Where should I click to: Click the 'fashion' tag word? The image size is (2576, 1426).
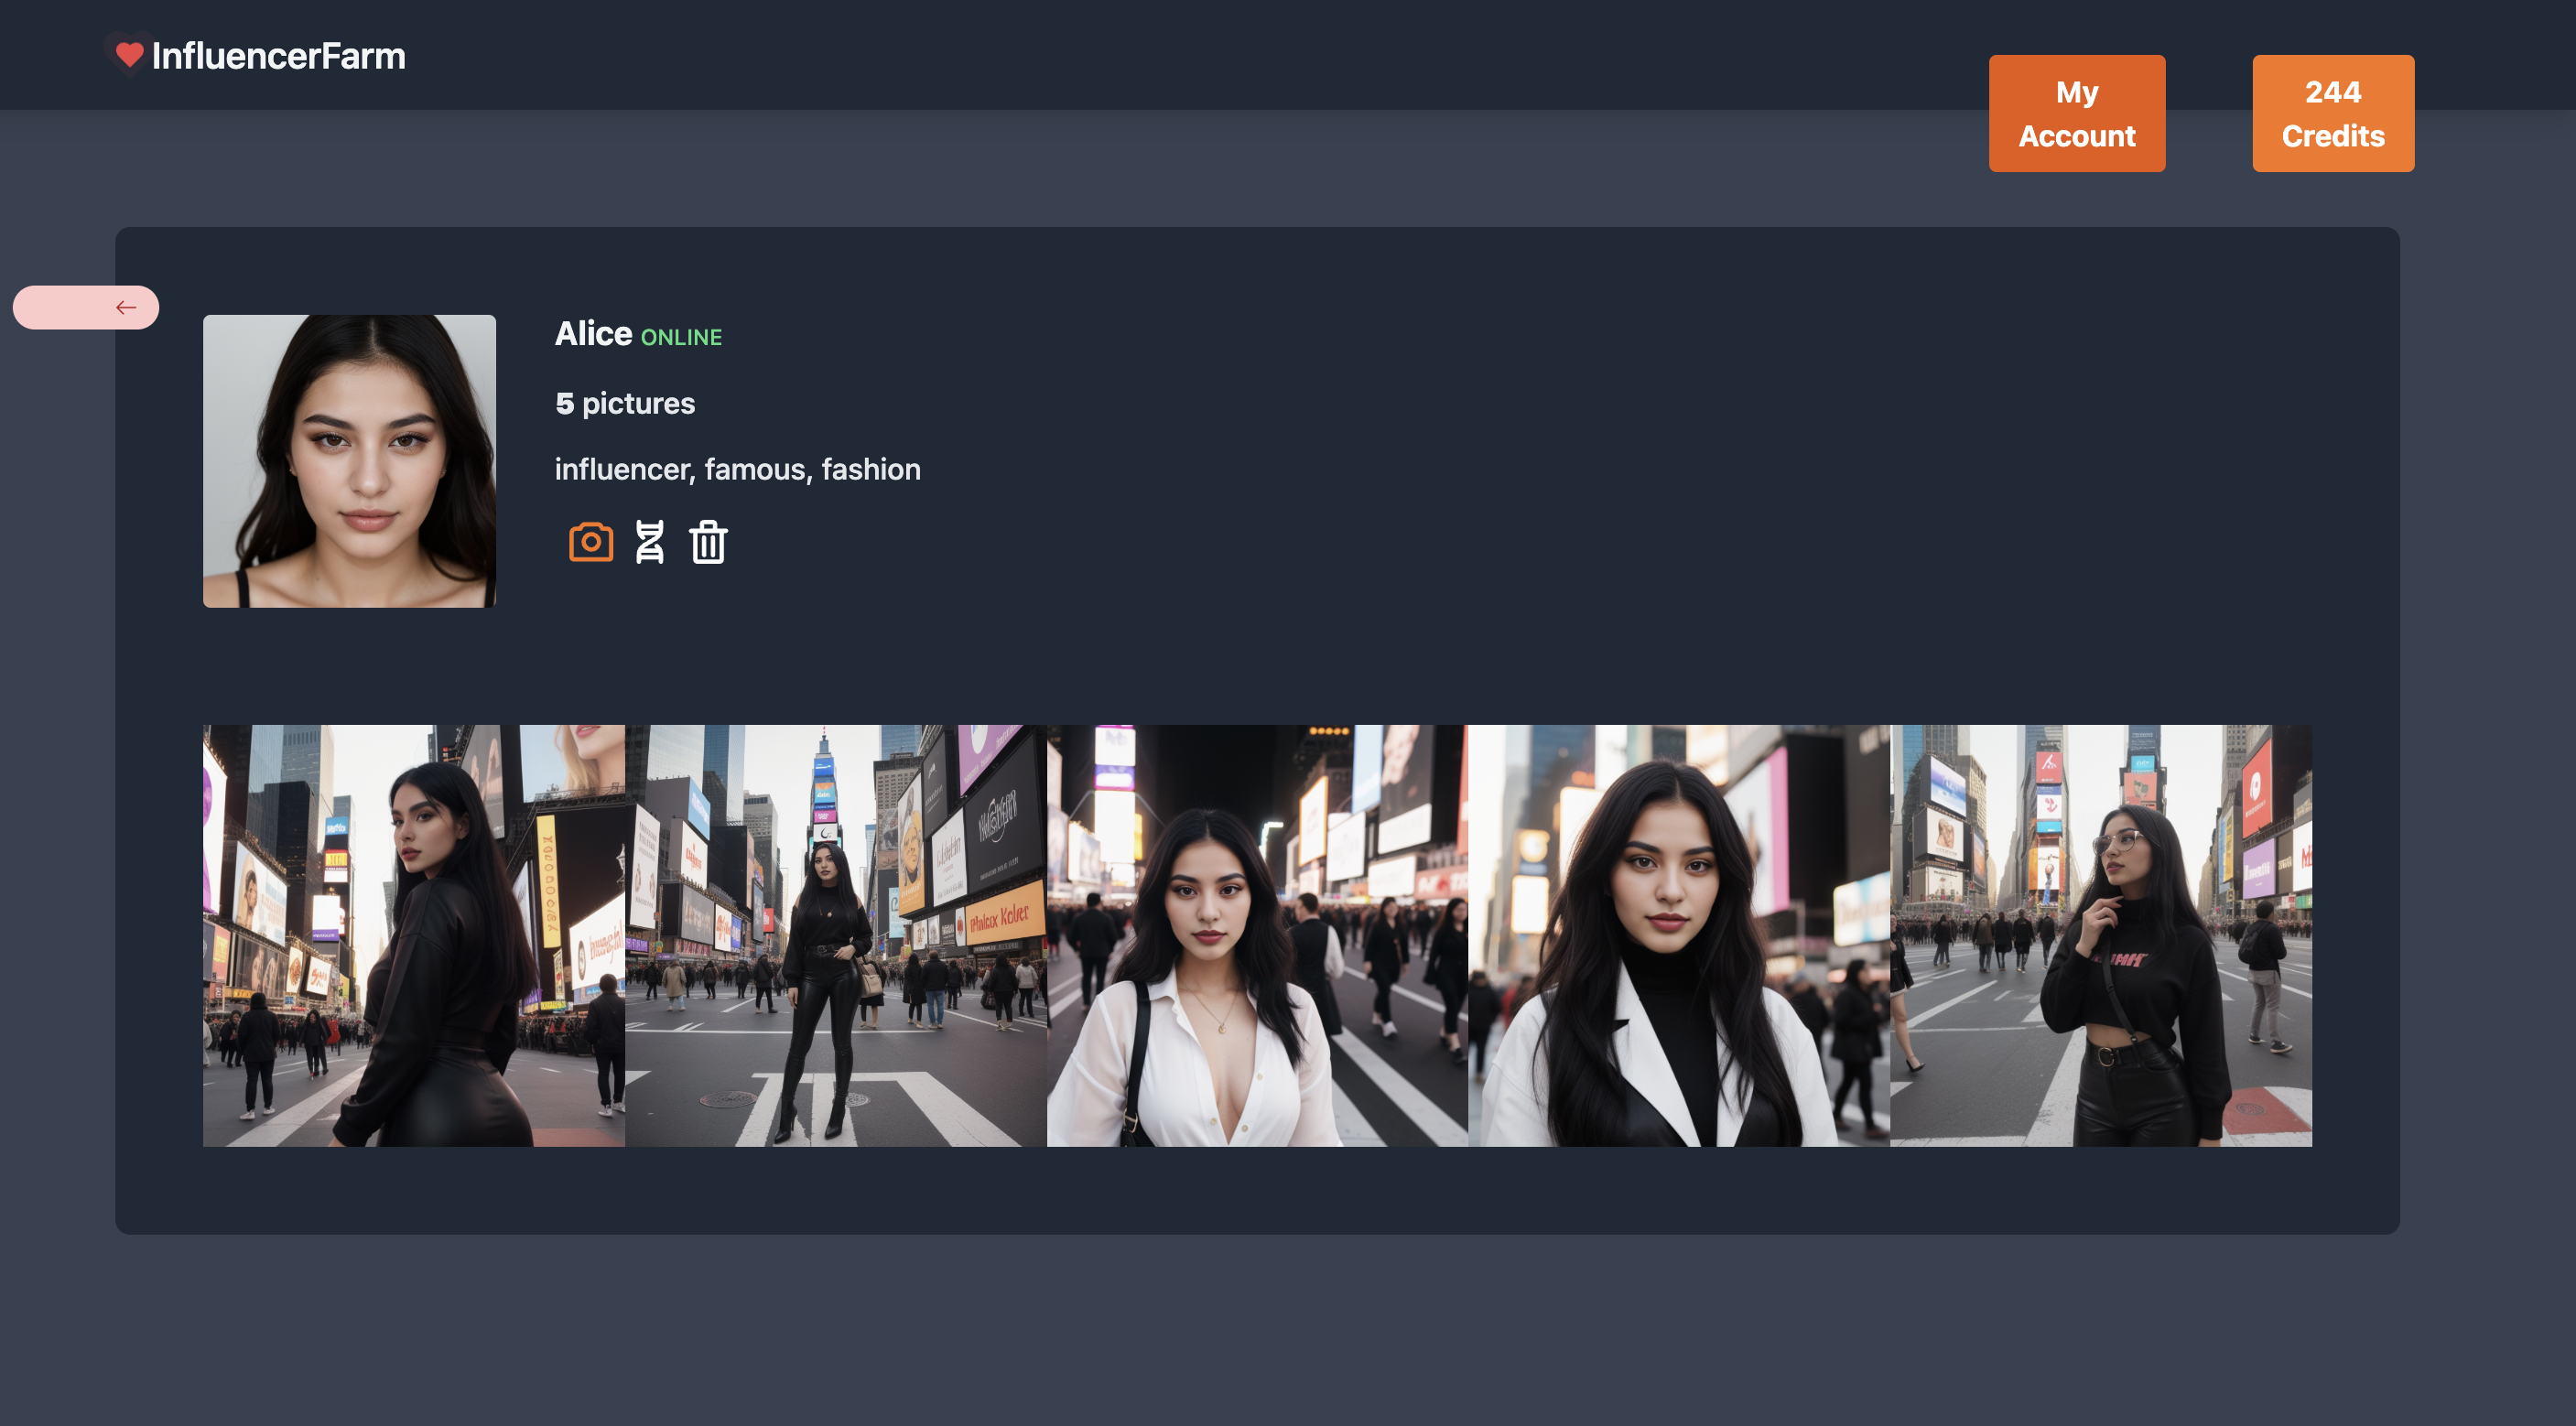click(871, 469)
